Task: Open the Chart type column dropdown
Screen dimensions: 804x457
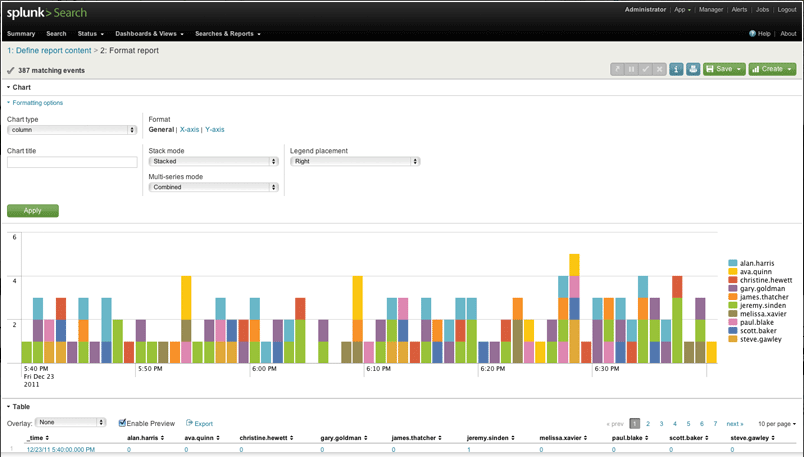Action: [x=72, y=130]
